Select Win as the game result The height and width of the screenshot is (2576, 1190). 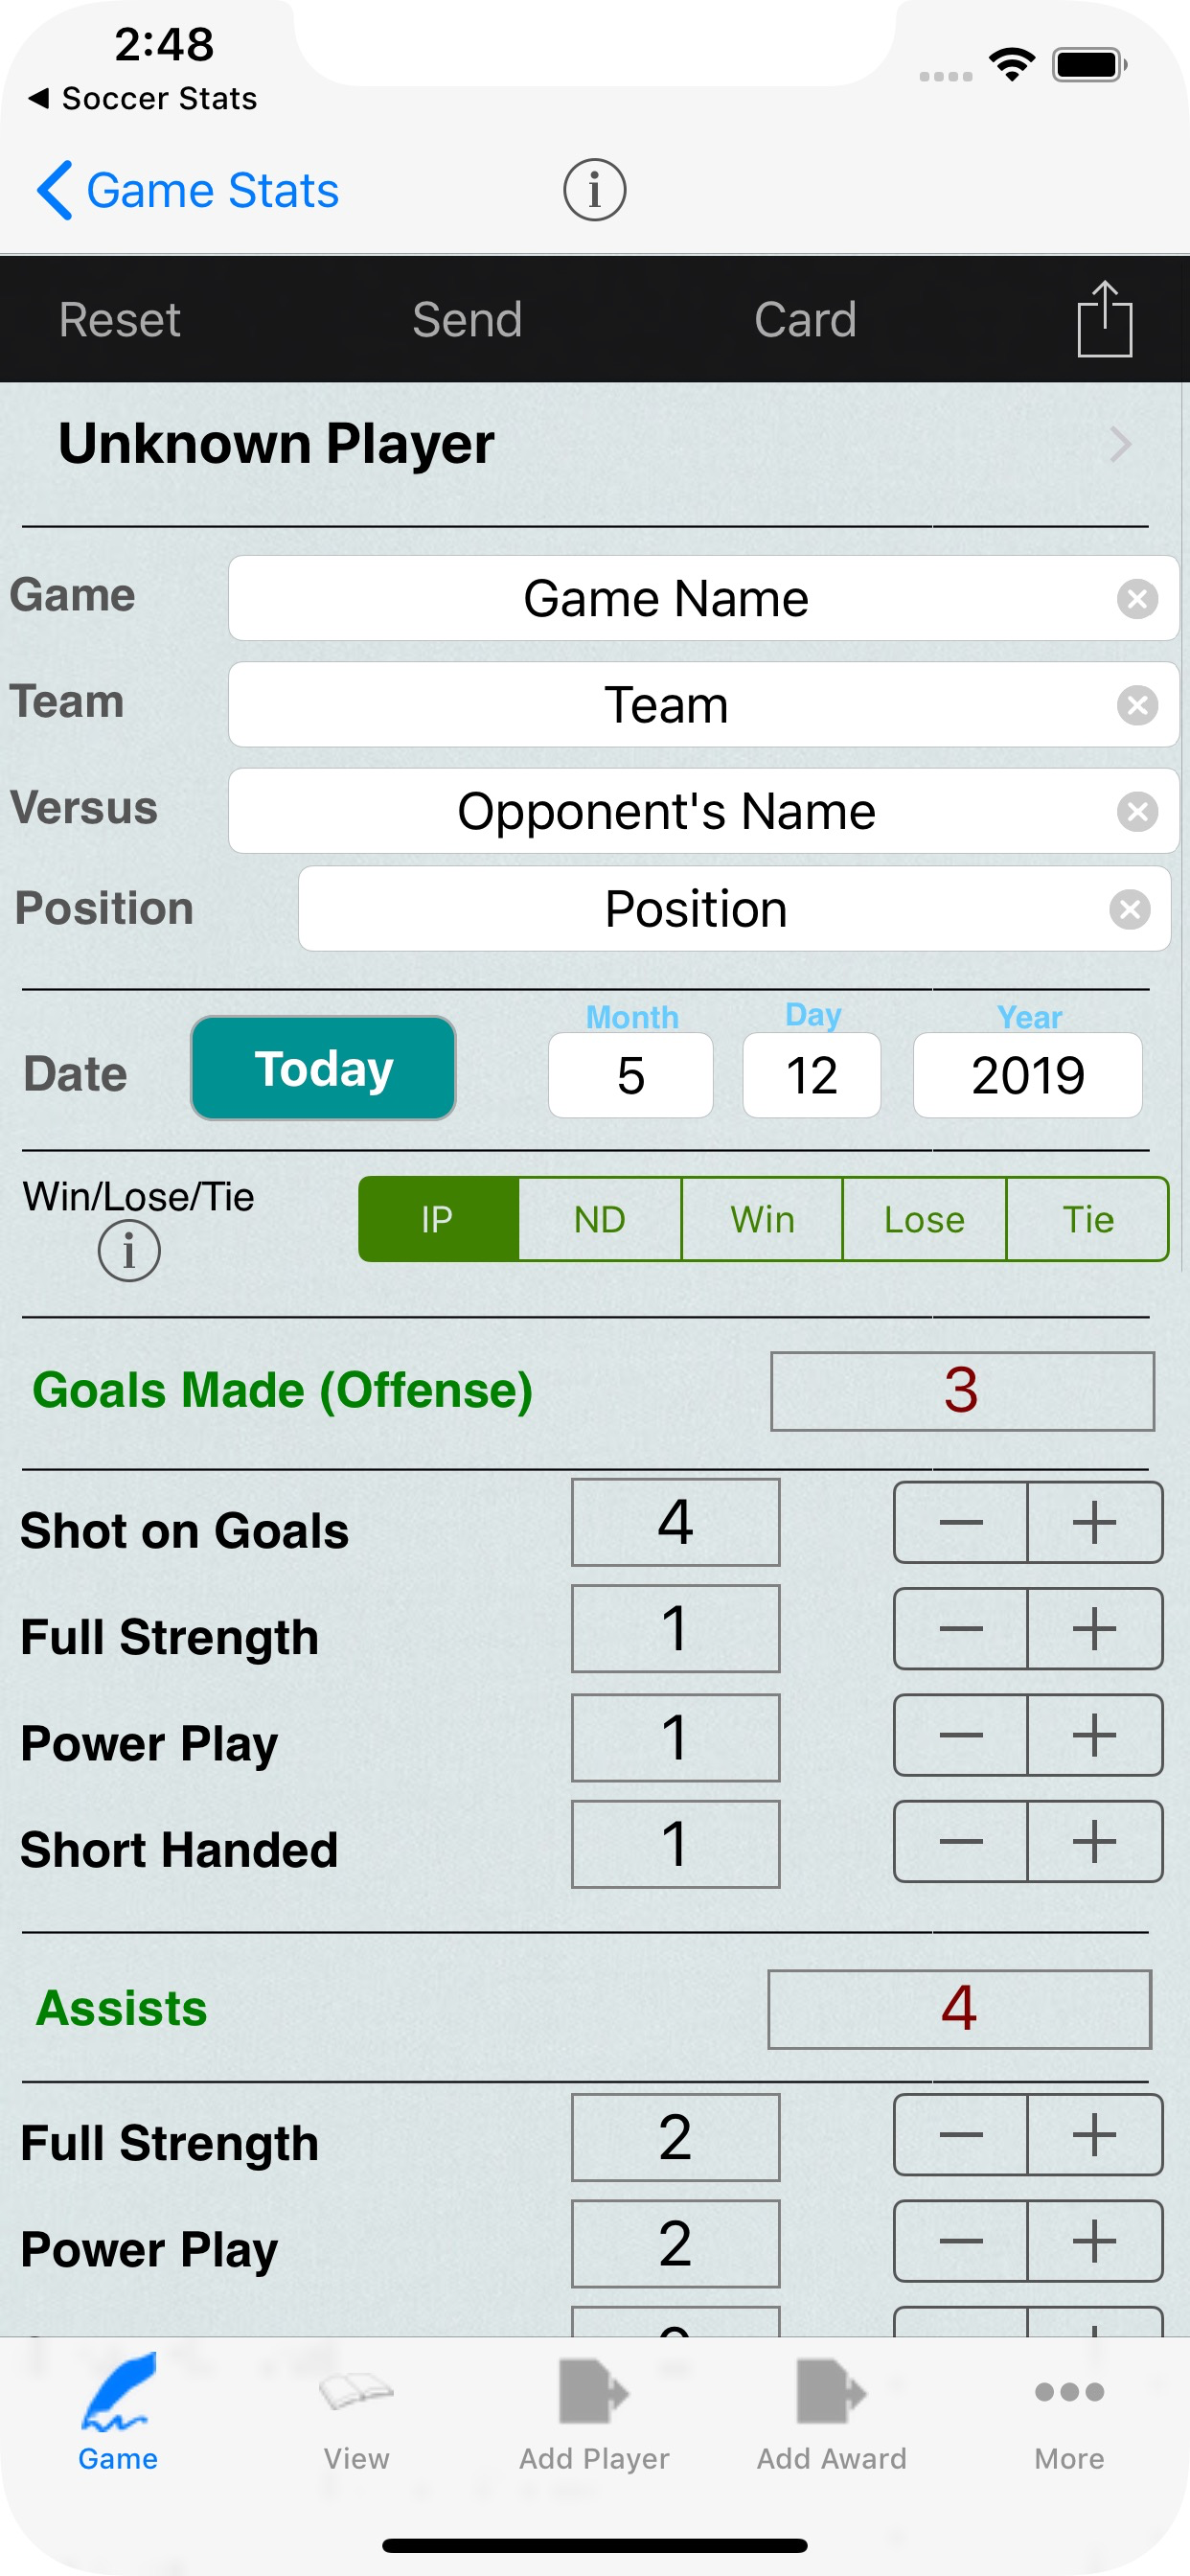pos(762,1219)
